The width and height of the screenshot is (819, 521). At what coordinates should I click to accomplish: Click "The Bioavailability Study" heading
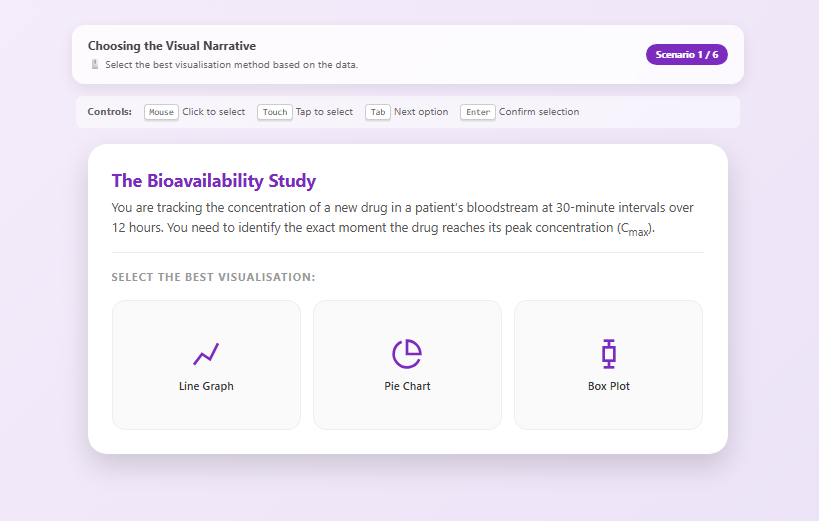(213, 181)
